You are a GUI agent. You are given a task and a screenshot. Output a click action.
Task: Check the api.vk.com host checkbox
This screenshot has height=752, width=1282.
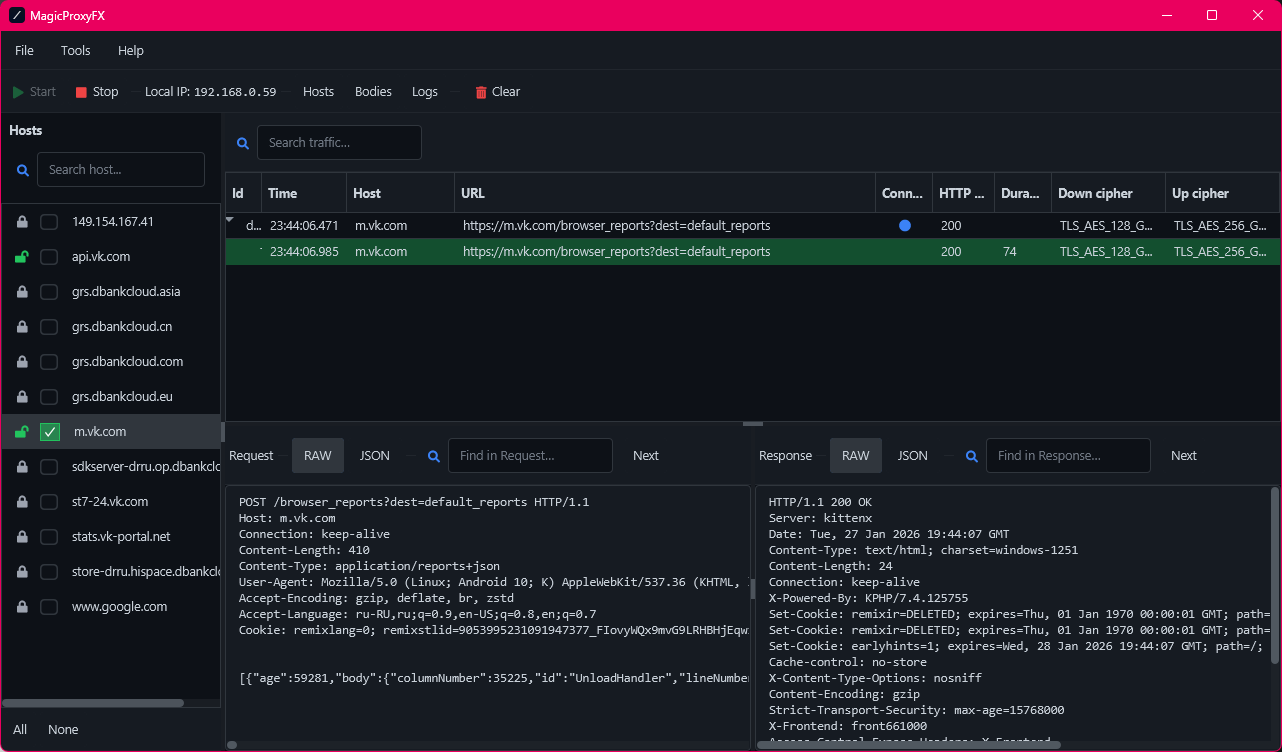(x=49, y=257)
